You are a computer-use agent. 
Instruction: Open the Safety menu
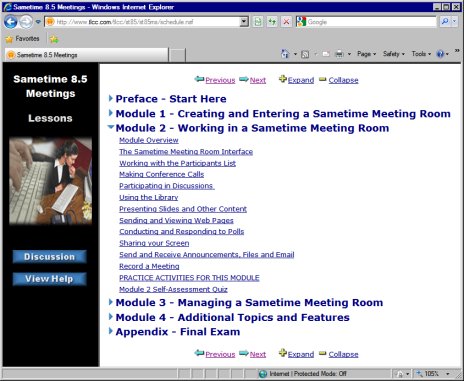pyautogui.click(x=394, y=54)
